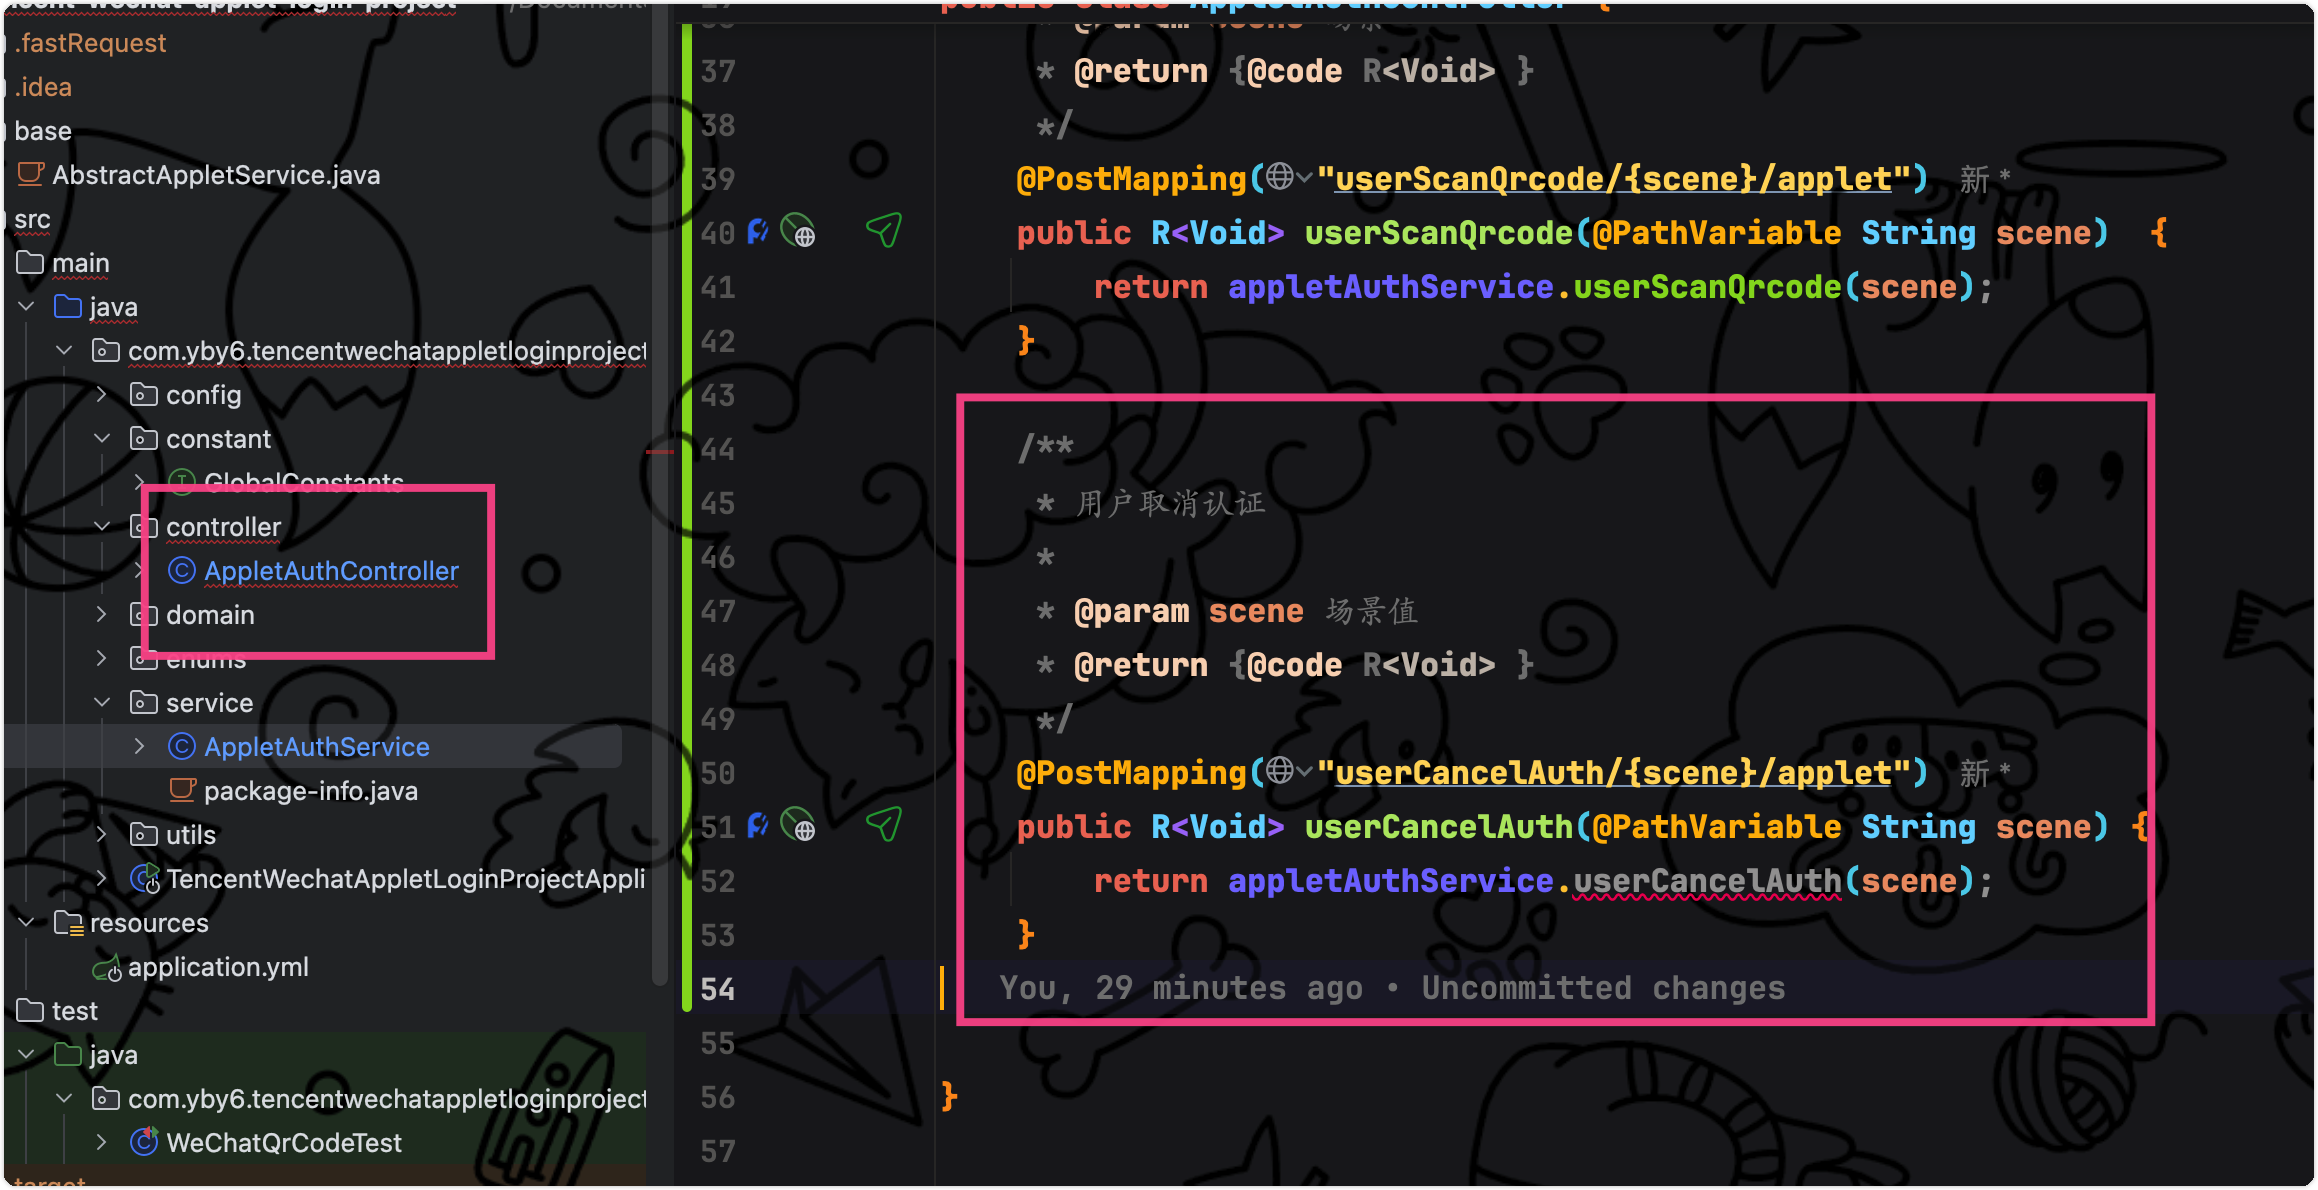Click the green send-request gutter icon on line 51

coord(884,825)
